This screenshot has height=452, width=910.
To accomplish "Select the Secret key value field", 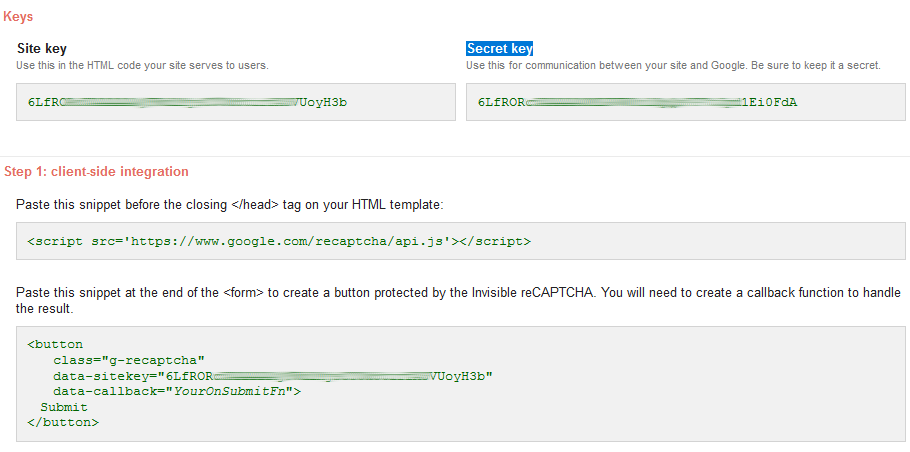I will 685,102.
